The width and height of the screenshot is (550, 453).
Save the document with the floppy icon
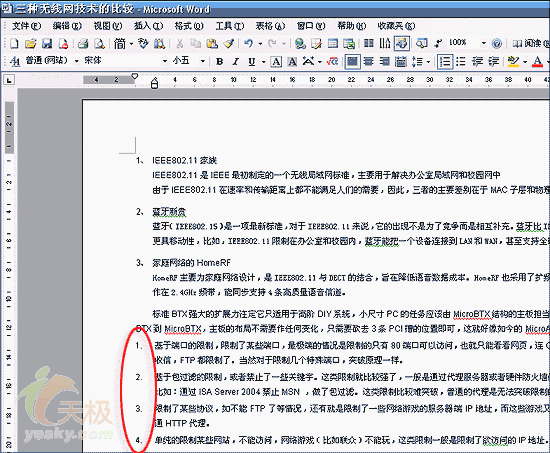click(47, 44)
